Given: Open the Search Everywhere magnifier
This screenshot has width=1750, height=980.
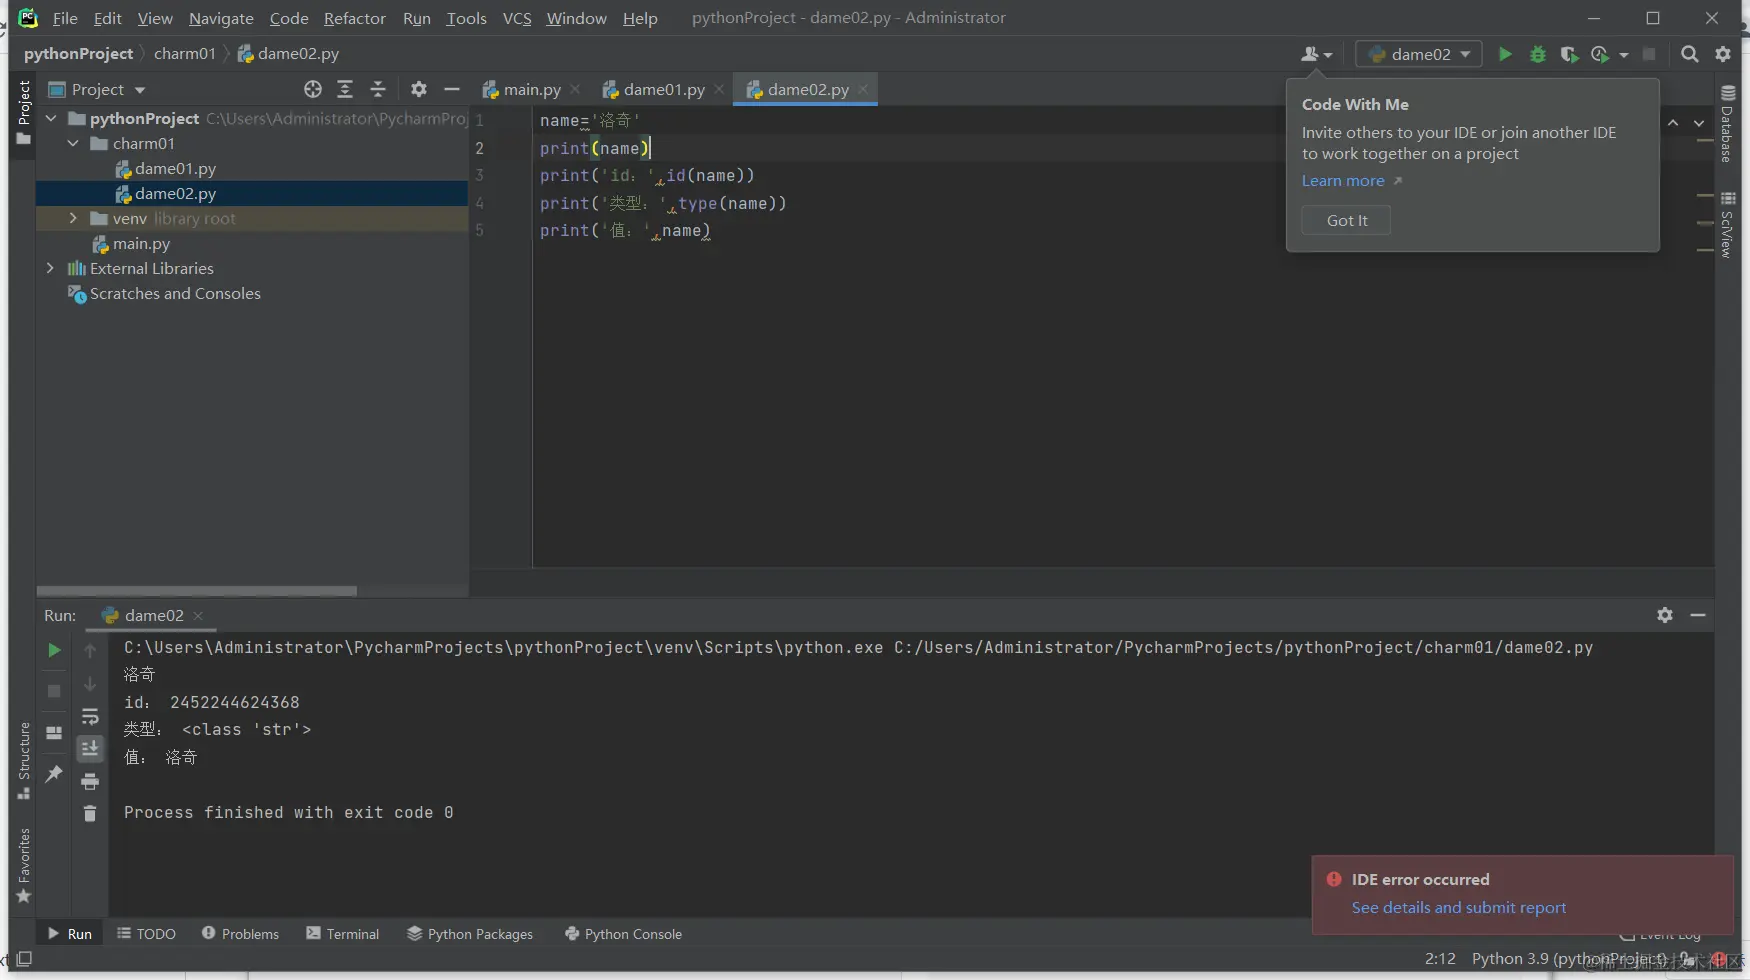Looking at the screenshot, I should click(1690, 54).
